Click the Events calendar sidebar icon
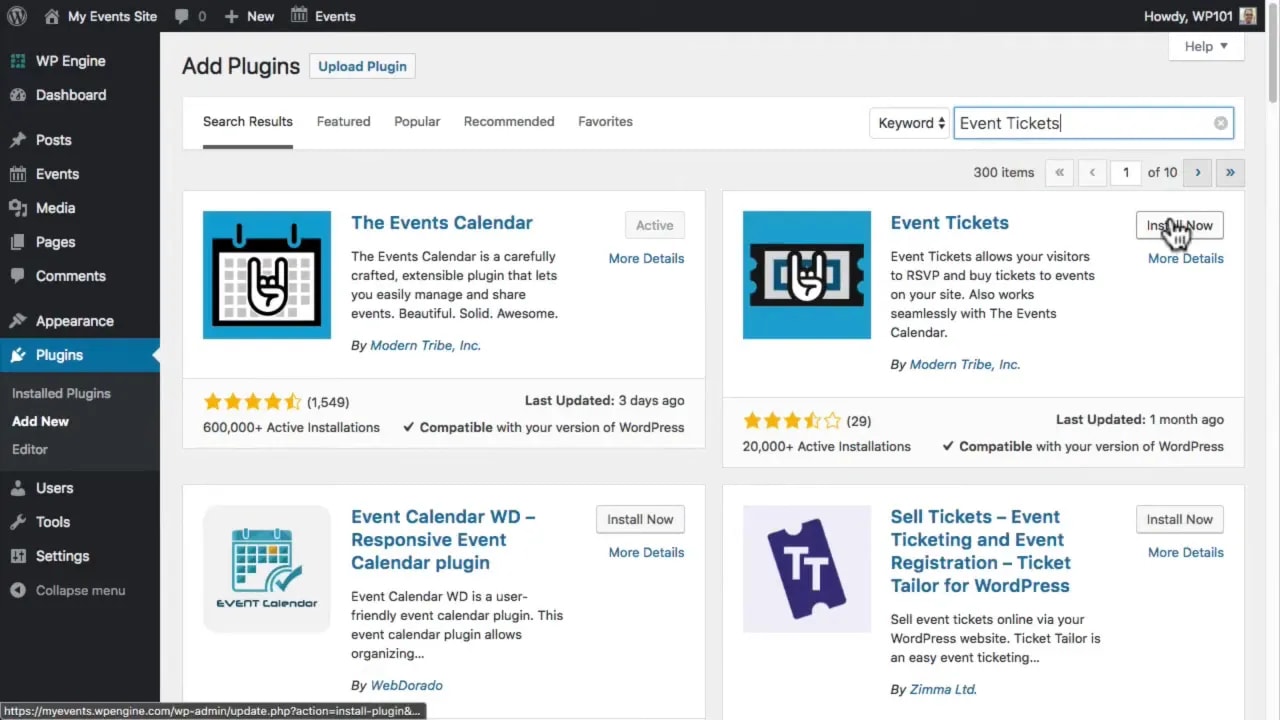 pos(18,174)
